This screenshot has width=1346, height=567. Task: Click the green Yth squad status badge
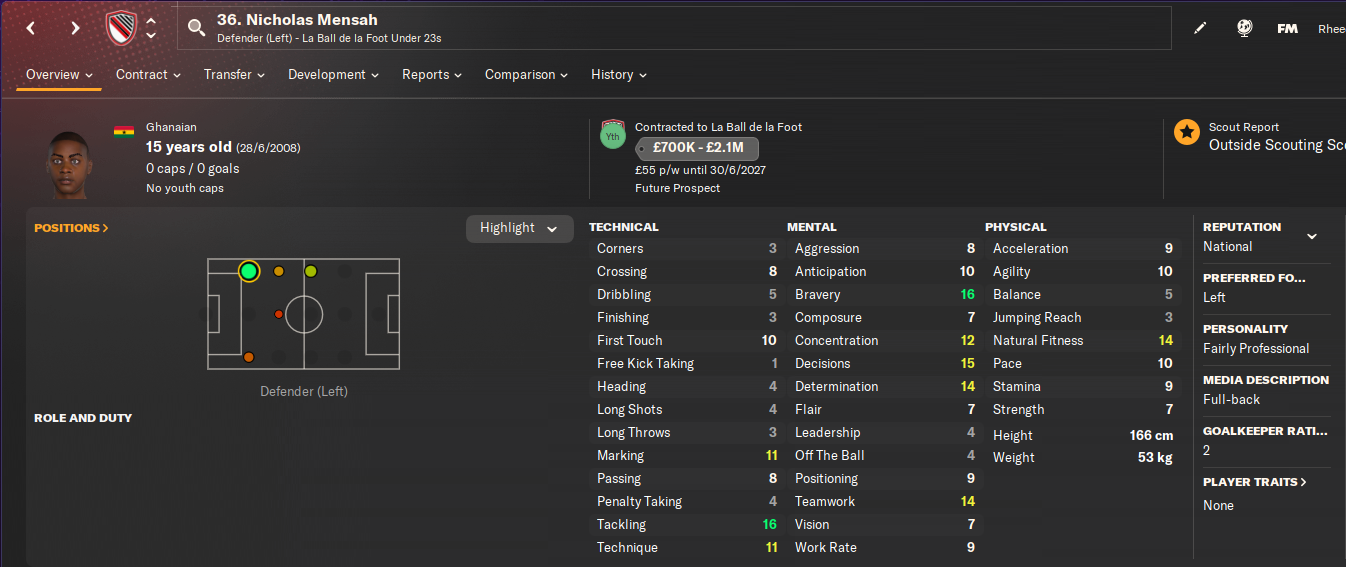612,136
